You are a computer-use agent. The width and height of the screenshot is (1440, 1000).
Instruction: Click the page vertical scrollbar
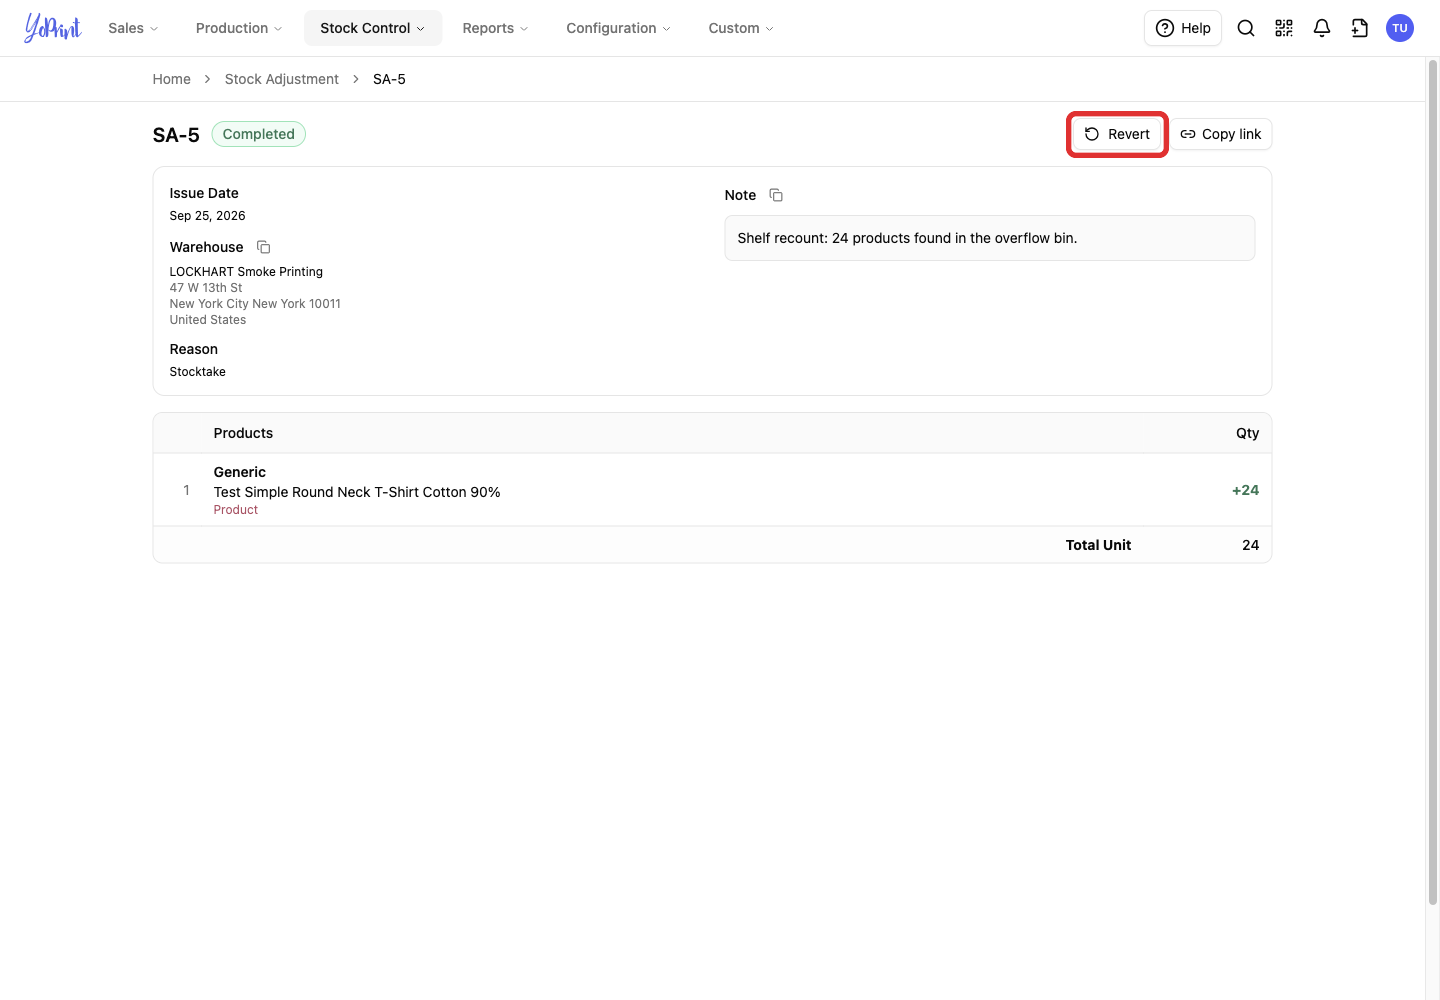[x=1433, y=482]
